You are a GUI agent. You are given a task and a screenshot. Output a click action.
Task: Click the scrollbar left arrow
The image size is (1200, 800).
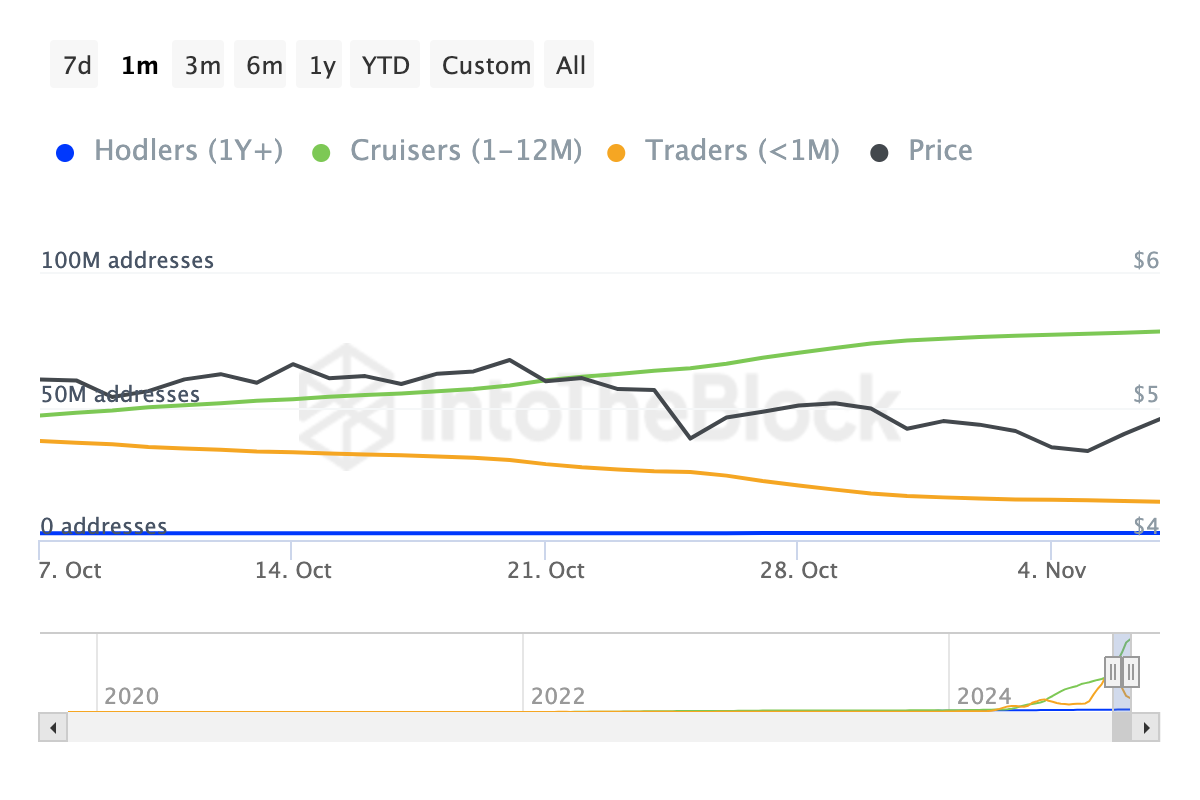tap(53, 727)
